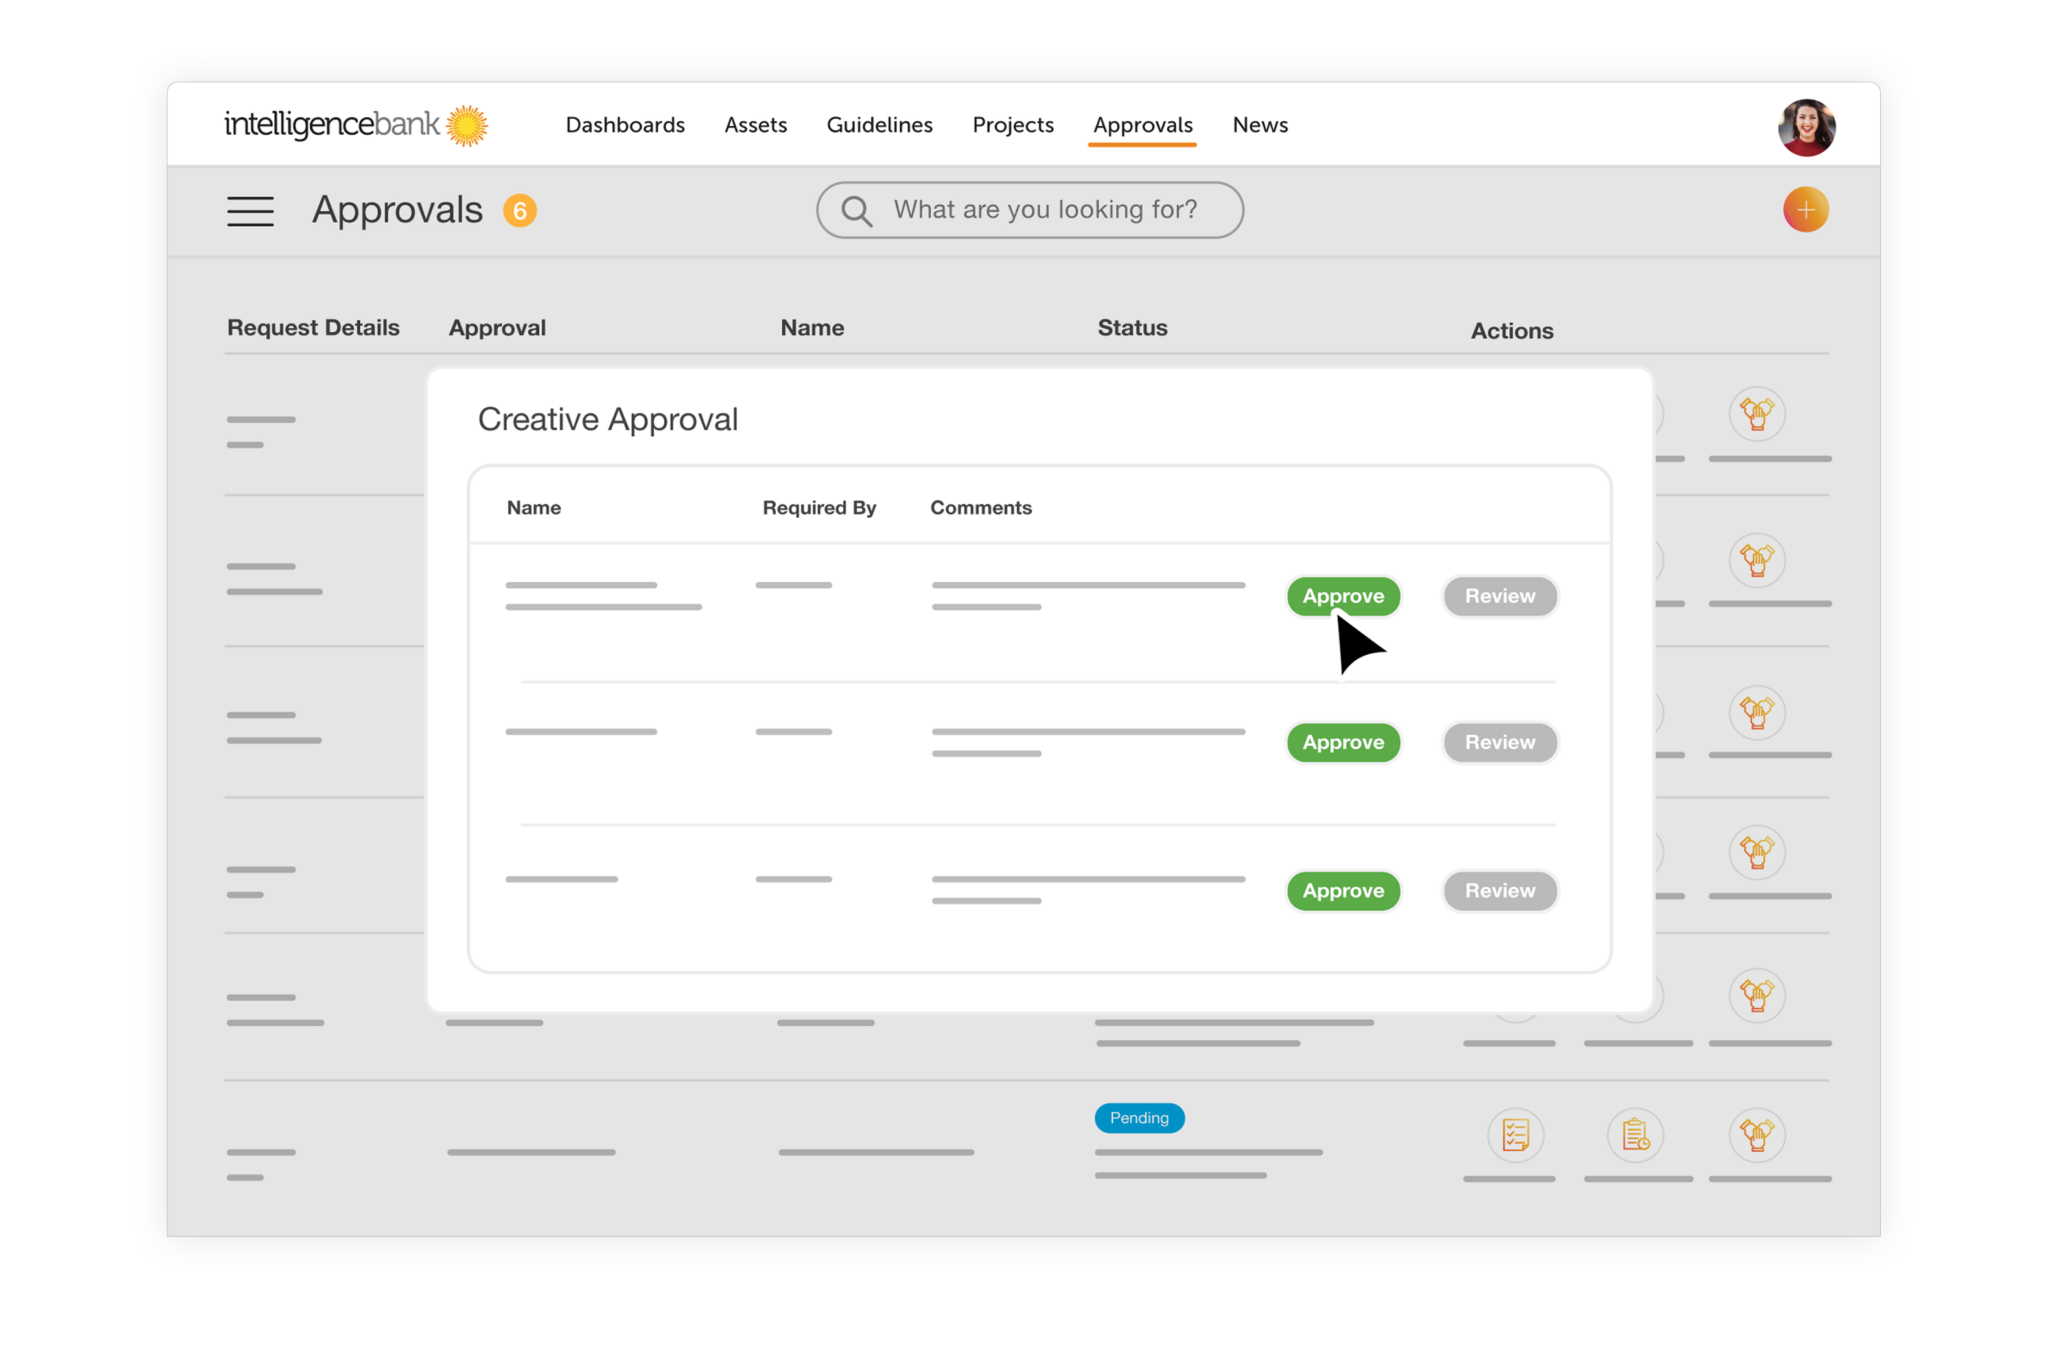Review the second Creative Approval item
The image size is (2048, 1348).
coord(1500,742)
